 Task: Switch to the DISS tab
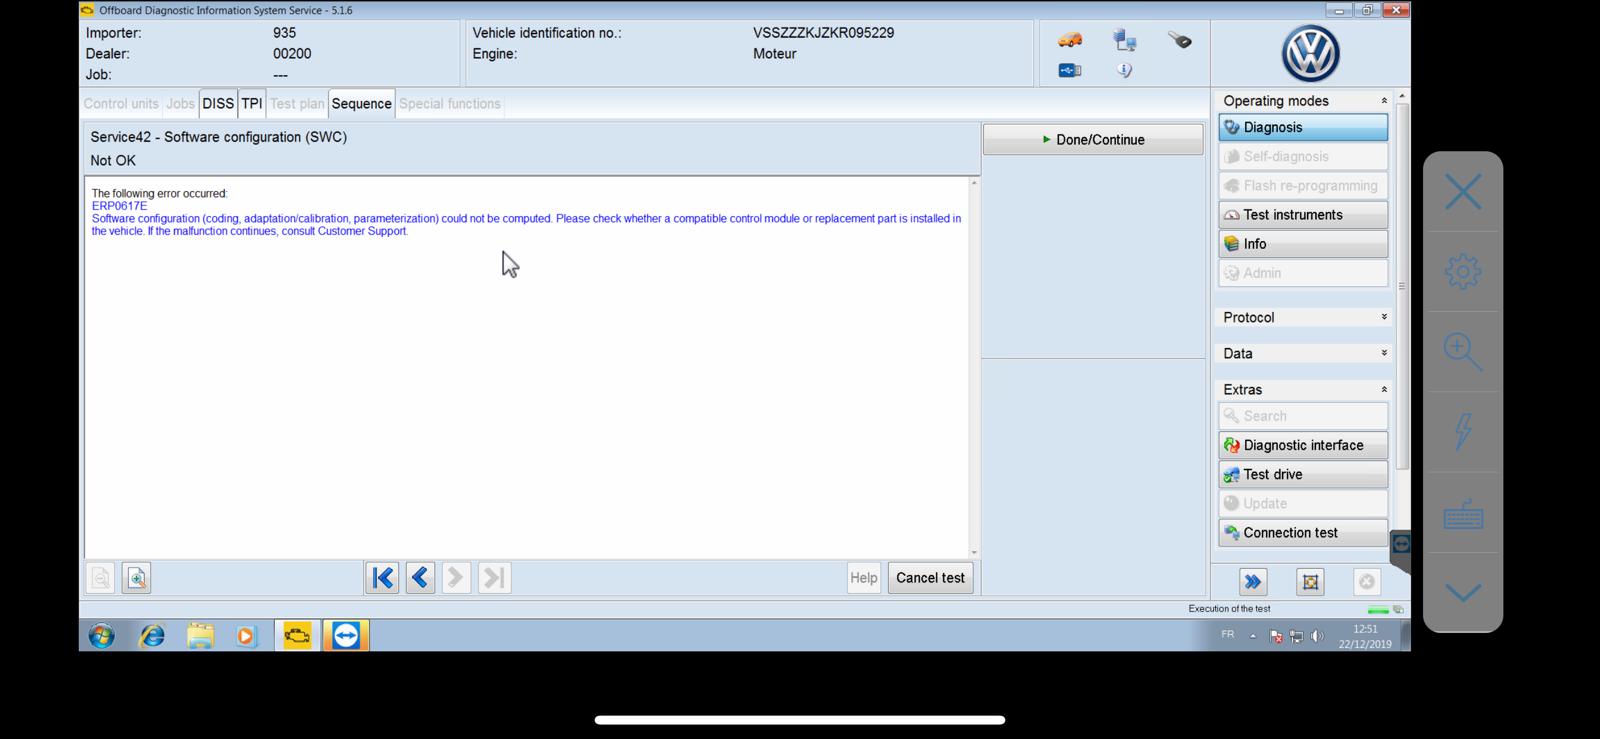click(x=218, y=104)
